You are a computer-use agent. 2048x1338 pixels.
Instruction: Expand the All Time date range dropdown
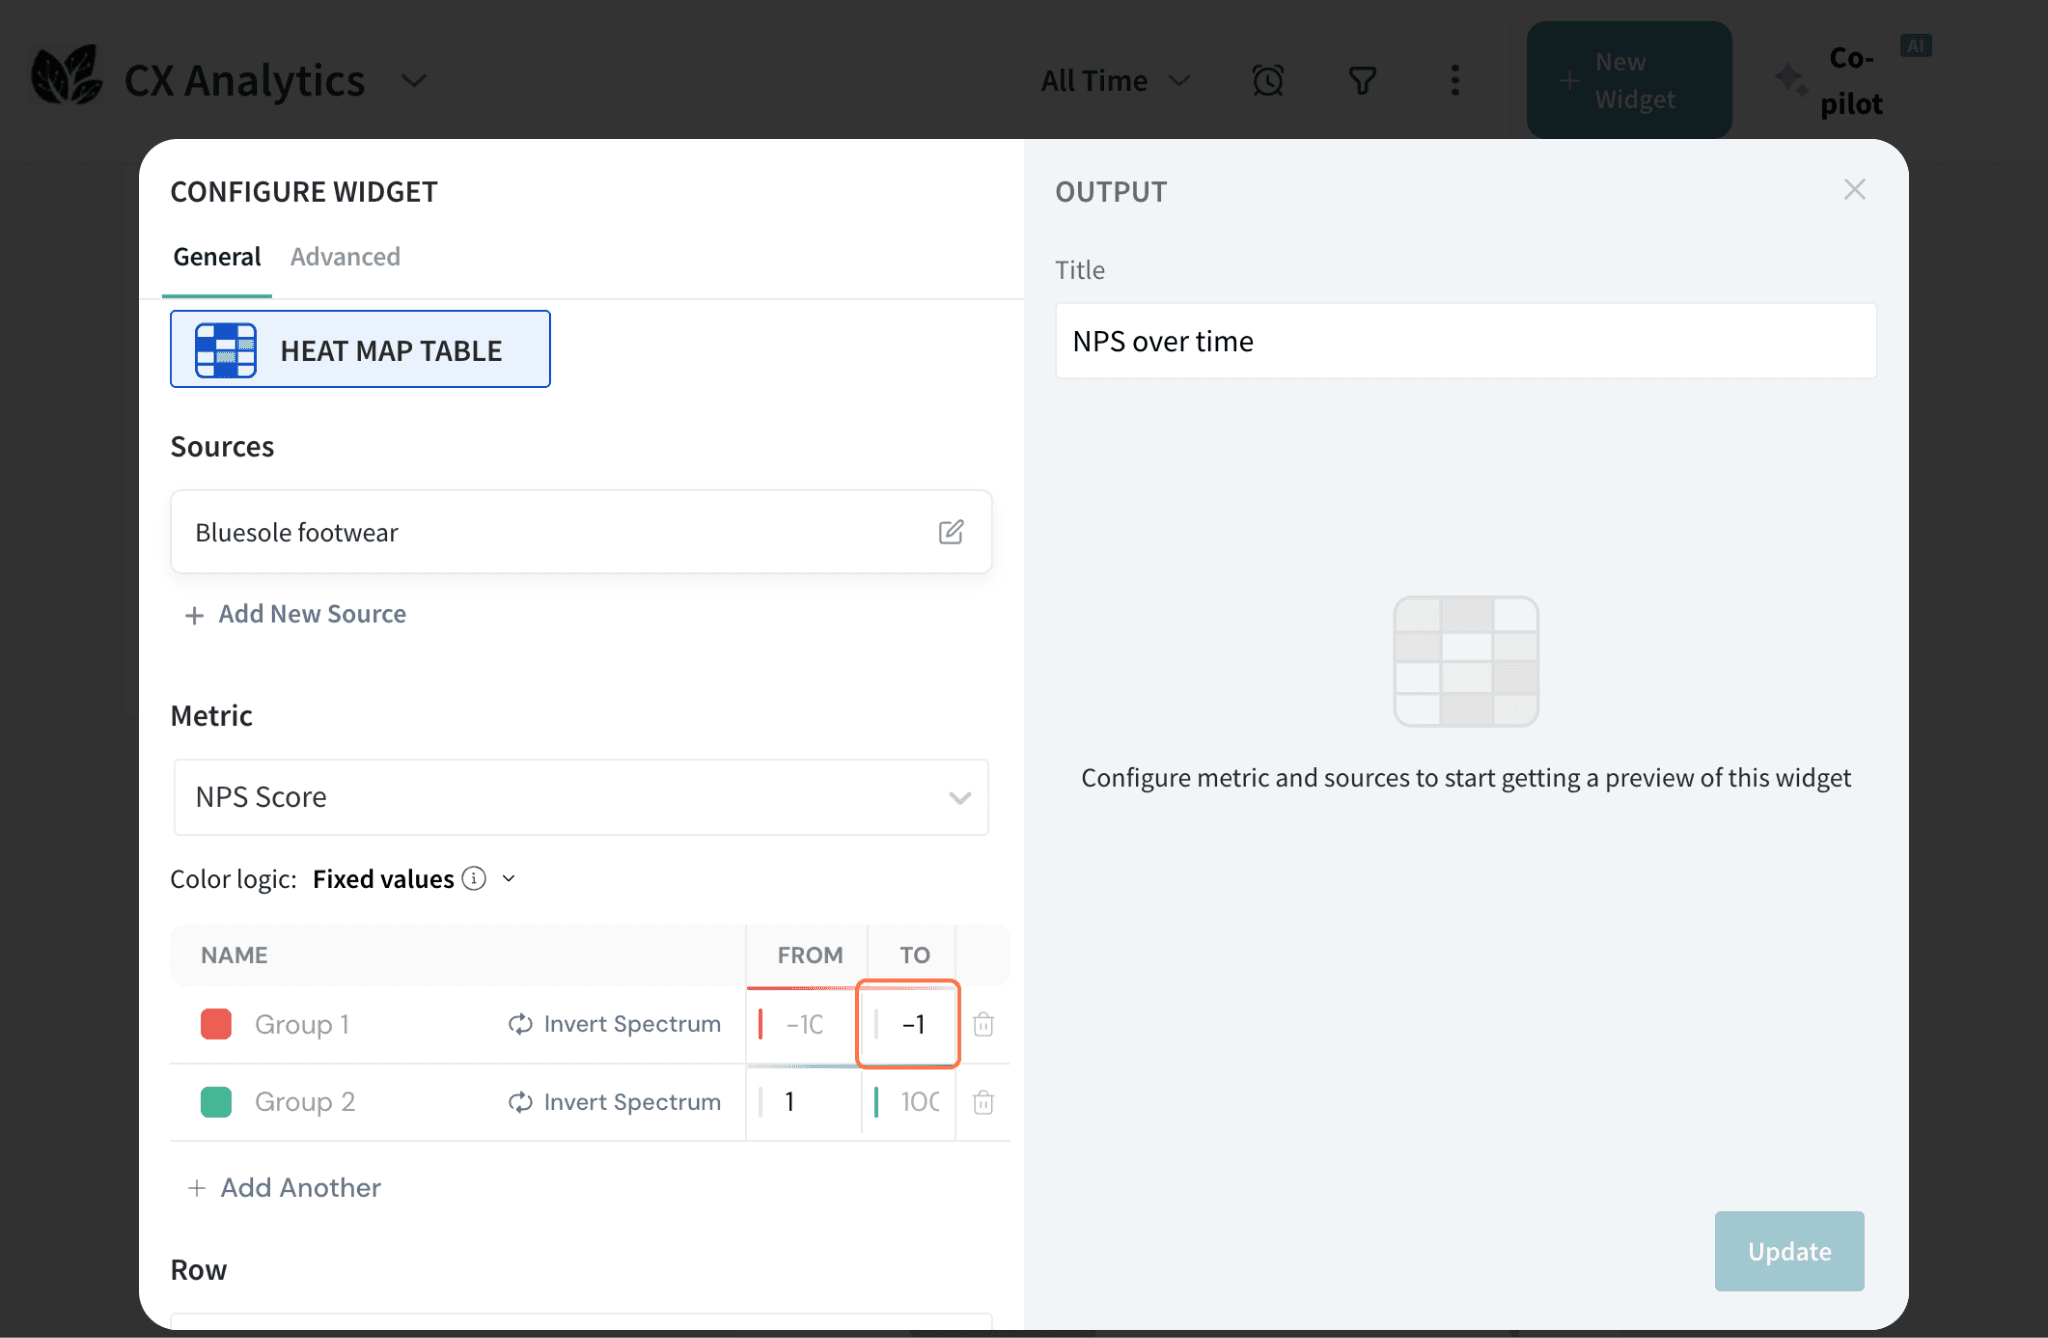click(1114, 80)
